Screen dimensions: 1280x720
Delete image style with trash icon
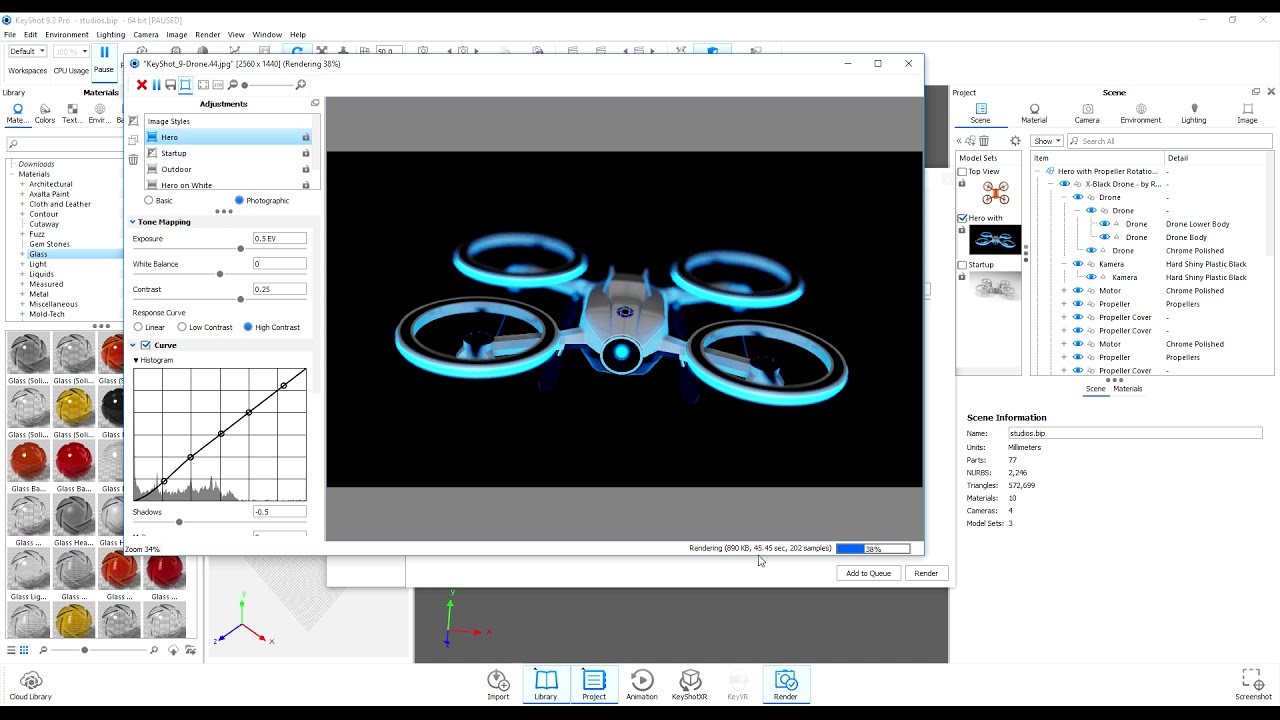[133, 159]
